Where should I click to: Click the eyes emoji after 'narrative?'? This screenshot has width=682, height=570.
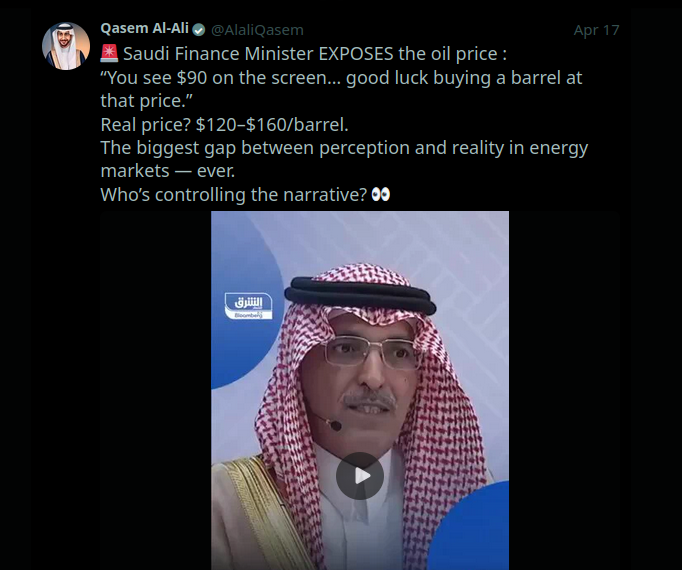381,194
